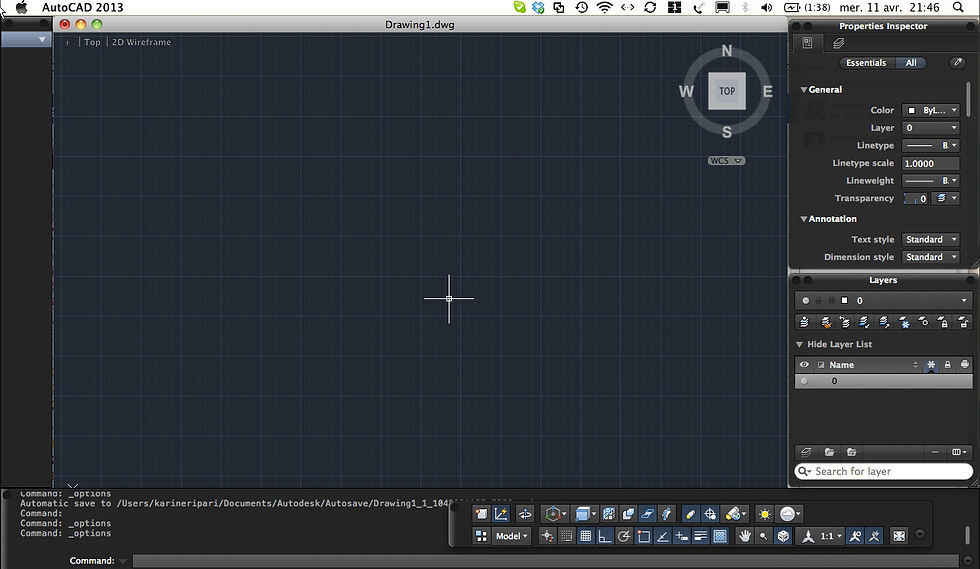Click the delete layer minus button

[934, 452]
